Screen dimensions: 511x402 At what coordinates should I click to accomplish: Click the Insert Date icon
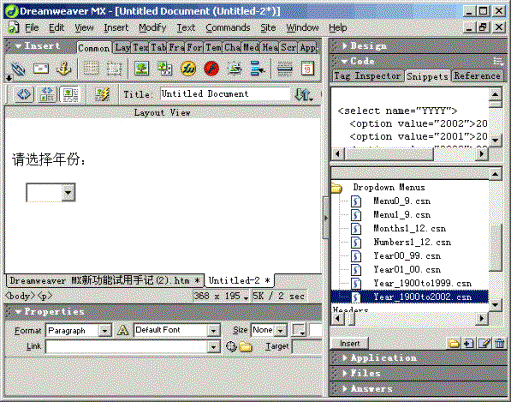point(307,69)
